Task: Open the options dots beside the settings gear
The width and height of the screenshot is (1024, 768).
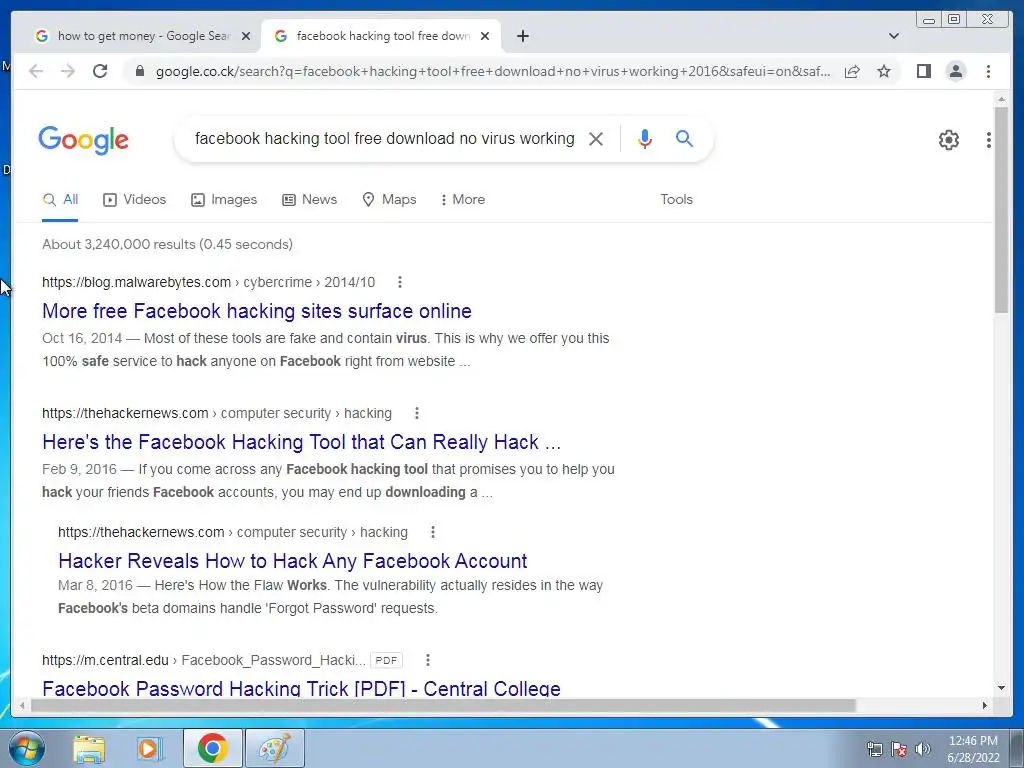Action: 989,140
